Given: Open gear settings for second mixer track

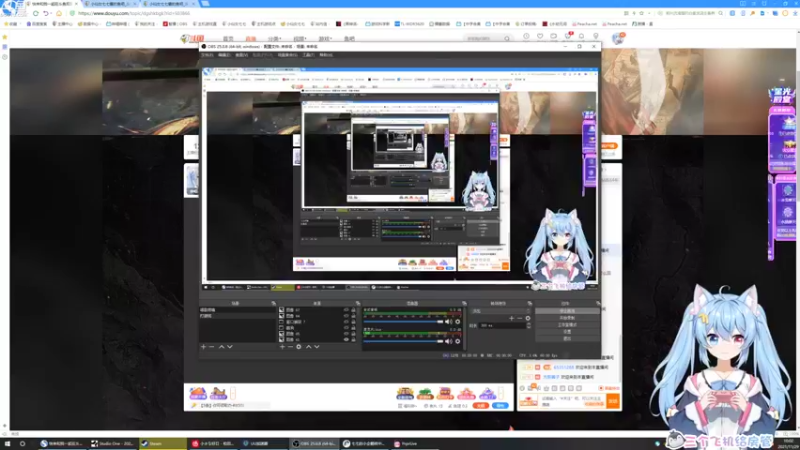Looking at the screenshot, I should [458, 341].
